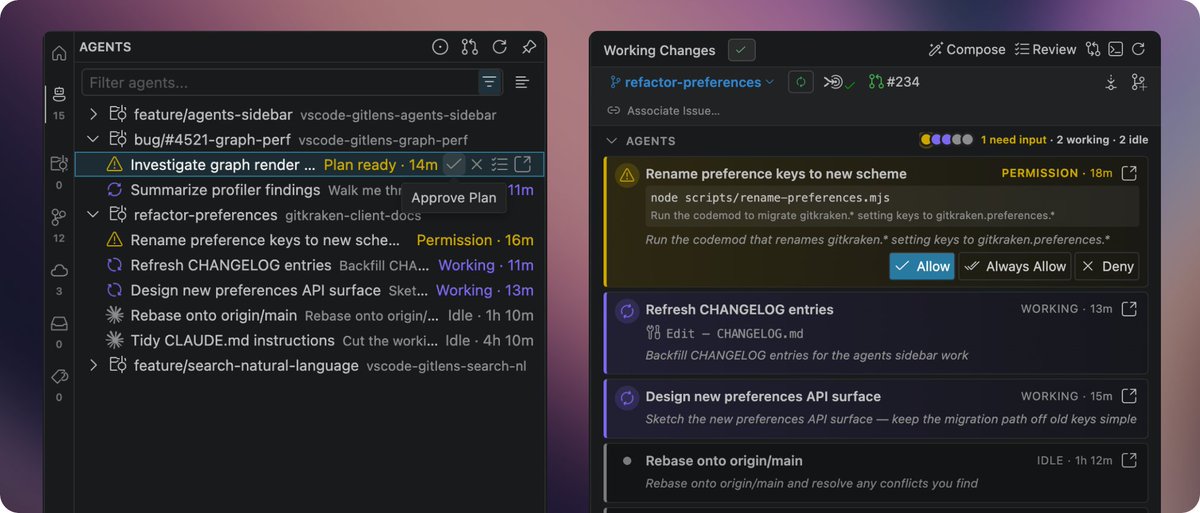Click the Review button
This screenshot has height=513, width=1200.
1045,49
